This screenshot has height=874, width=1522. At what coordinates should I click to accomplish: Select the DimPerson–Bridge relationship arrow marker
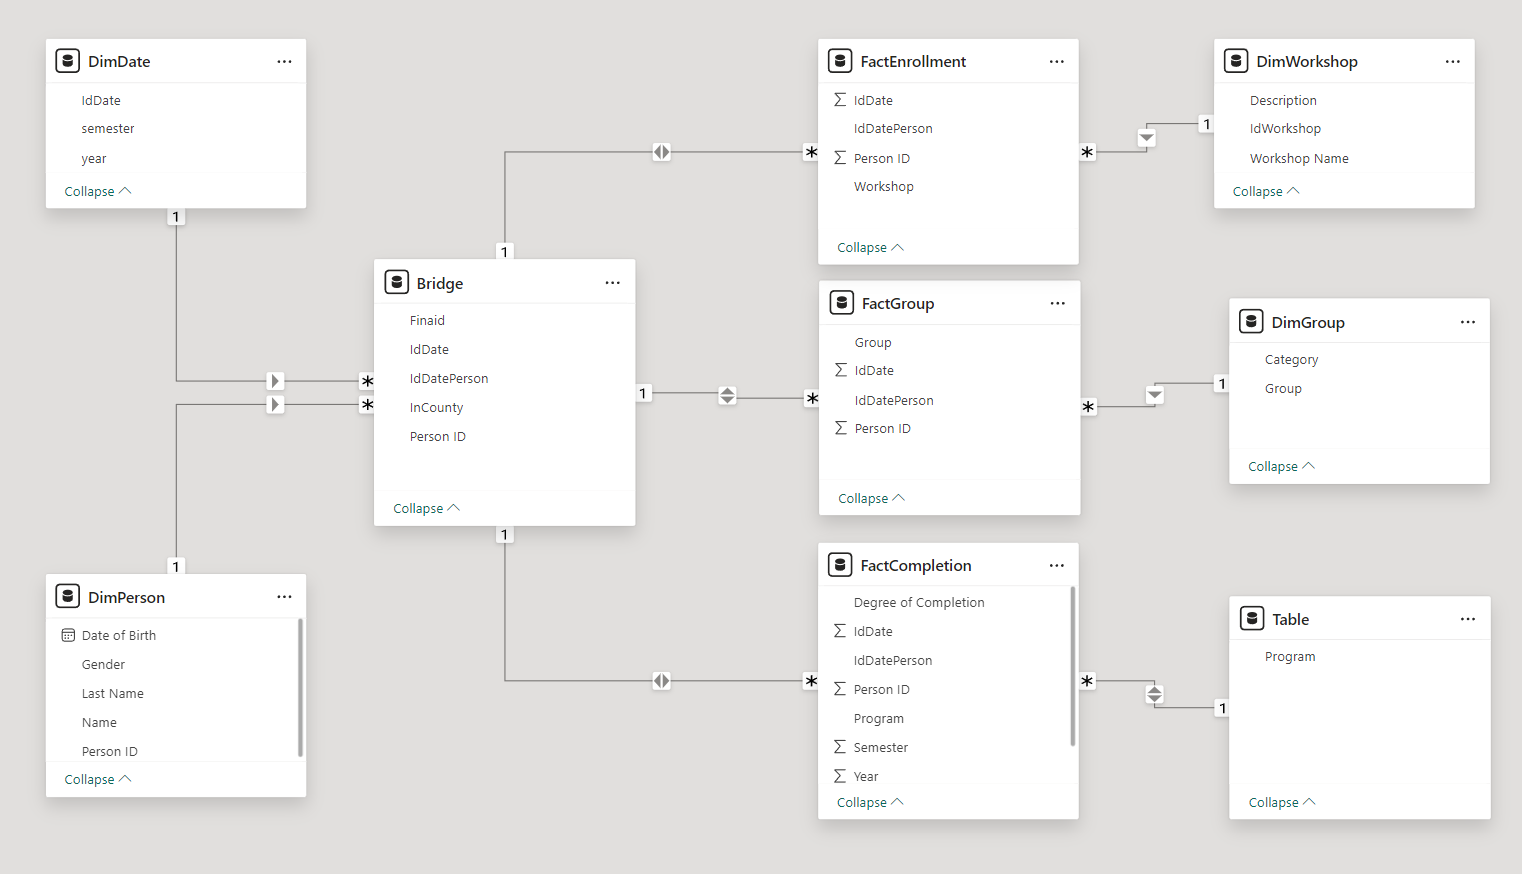pos(275,405)
